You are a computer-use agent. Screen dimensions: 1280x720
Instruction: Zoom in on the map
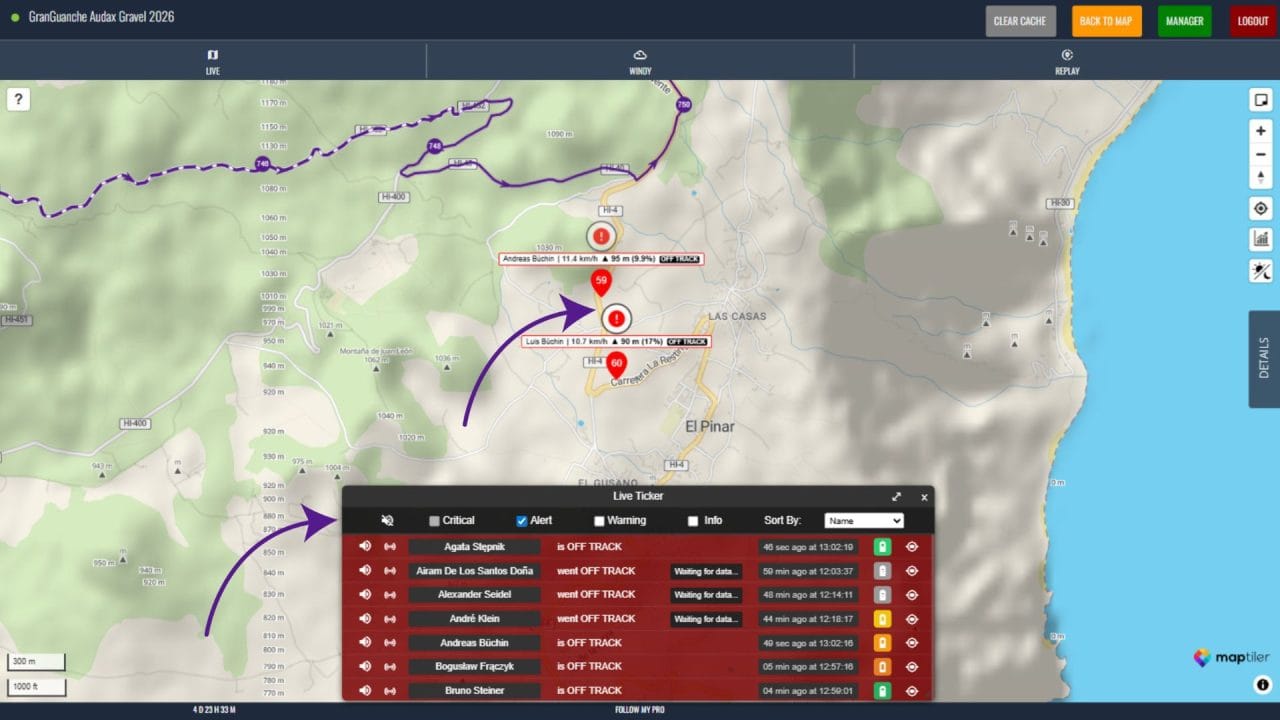point(1261,131)
